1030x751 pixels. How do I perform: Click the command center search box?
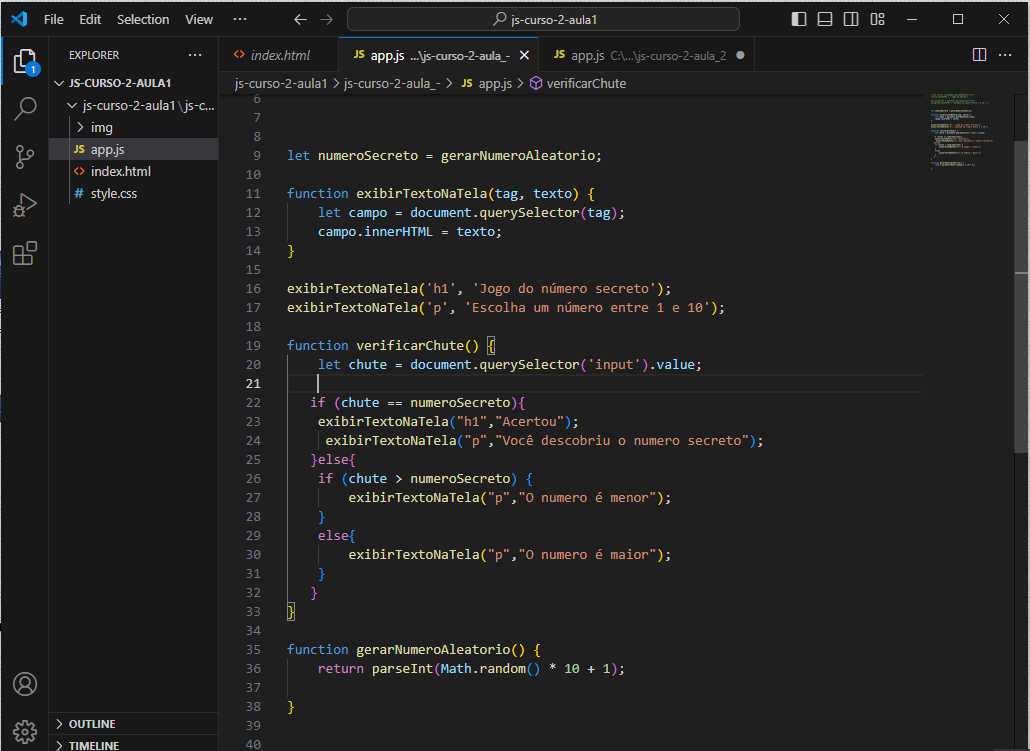(x=543, y=20)
